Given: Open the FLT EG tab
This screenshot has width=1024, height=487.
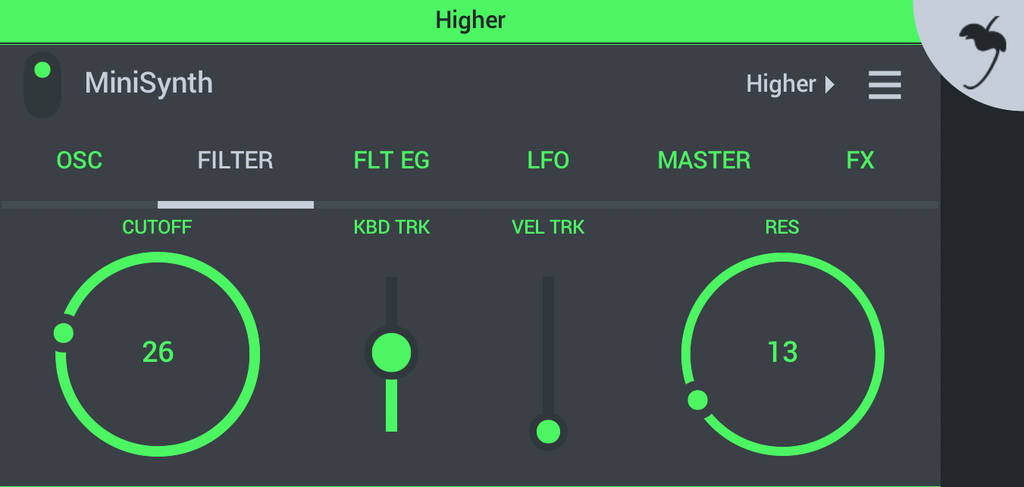Looking at the screenshot, I should coord(392,161).
